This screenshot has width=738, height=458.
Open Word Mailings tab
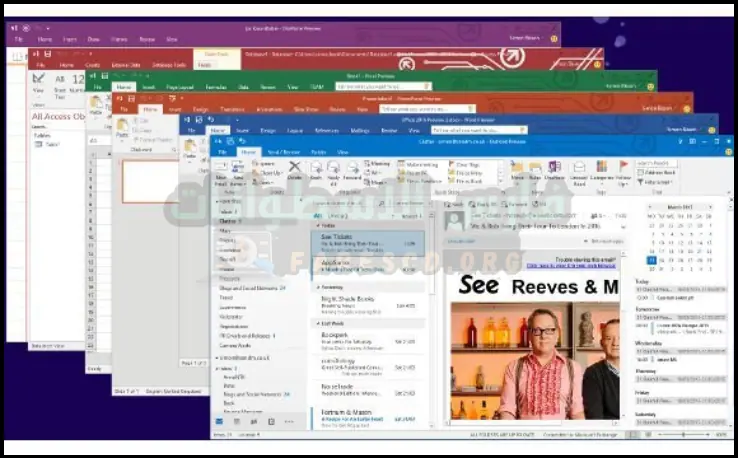(360, 130)
